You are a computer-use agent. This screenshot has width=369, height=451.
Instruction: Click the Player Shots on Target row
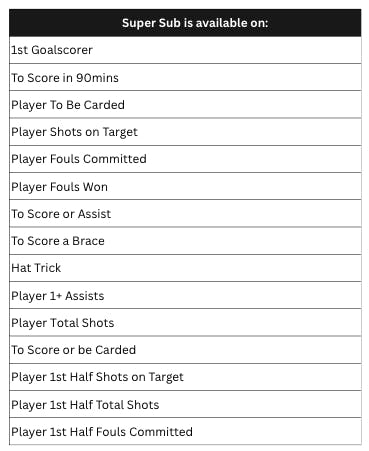(185, 132)
